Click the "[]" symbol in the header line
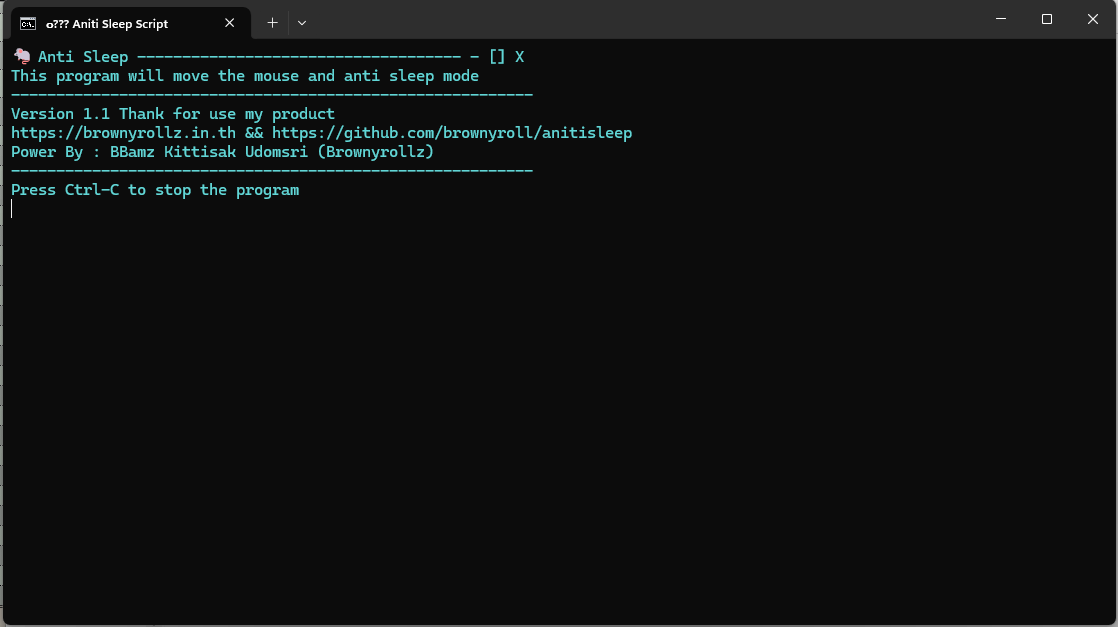Image resolution: width=1118 pixels, height=627 pixels. click(497, 57)
